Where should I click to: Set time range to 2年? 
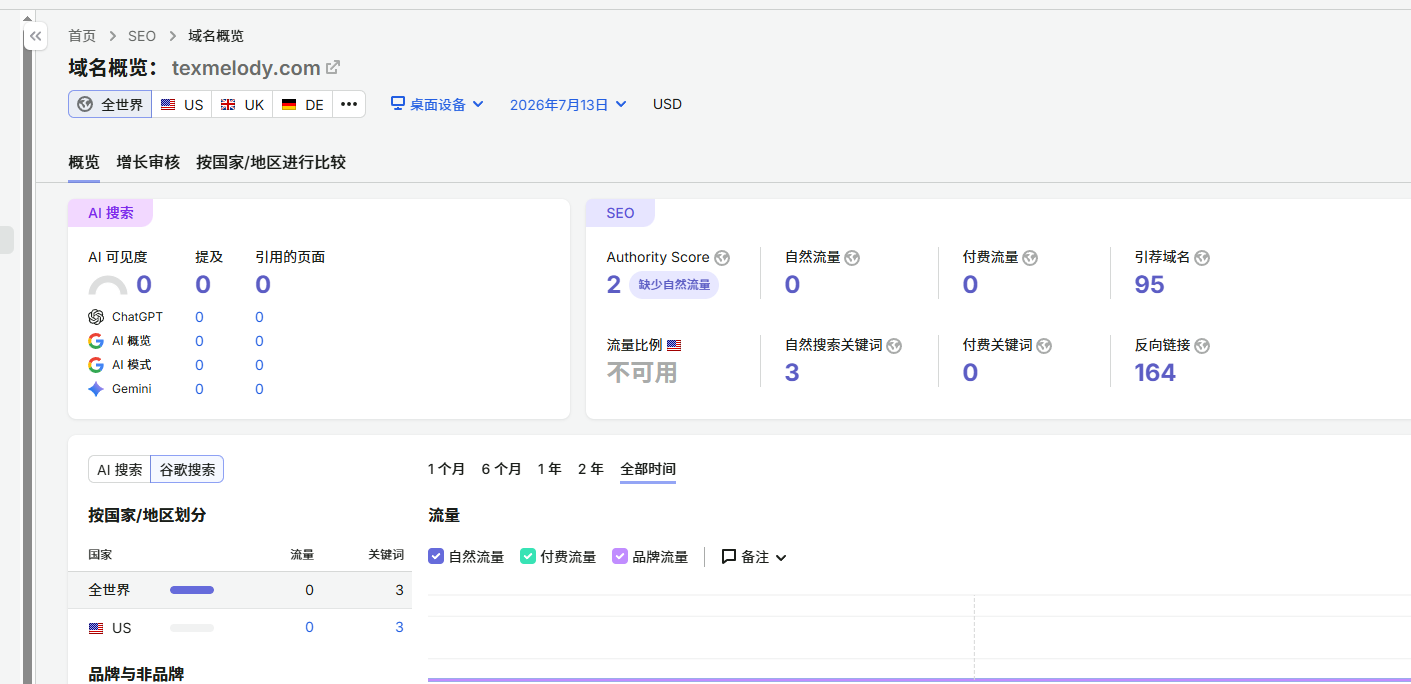coord(590,469)
